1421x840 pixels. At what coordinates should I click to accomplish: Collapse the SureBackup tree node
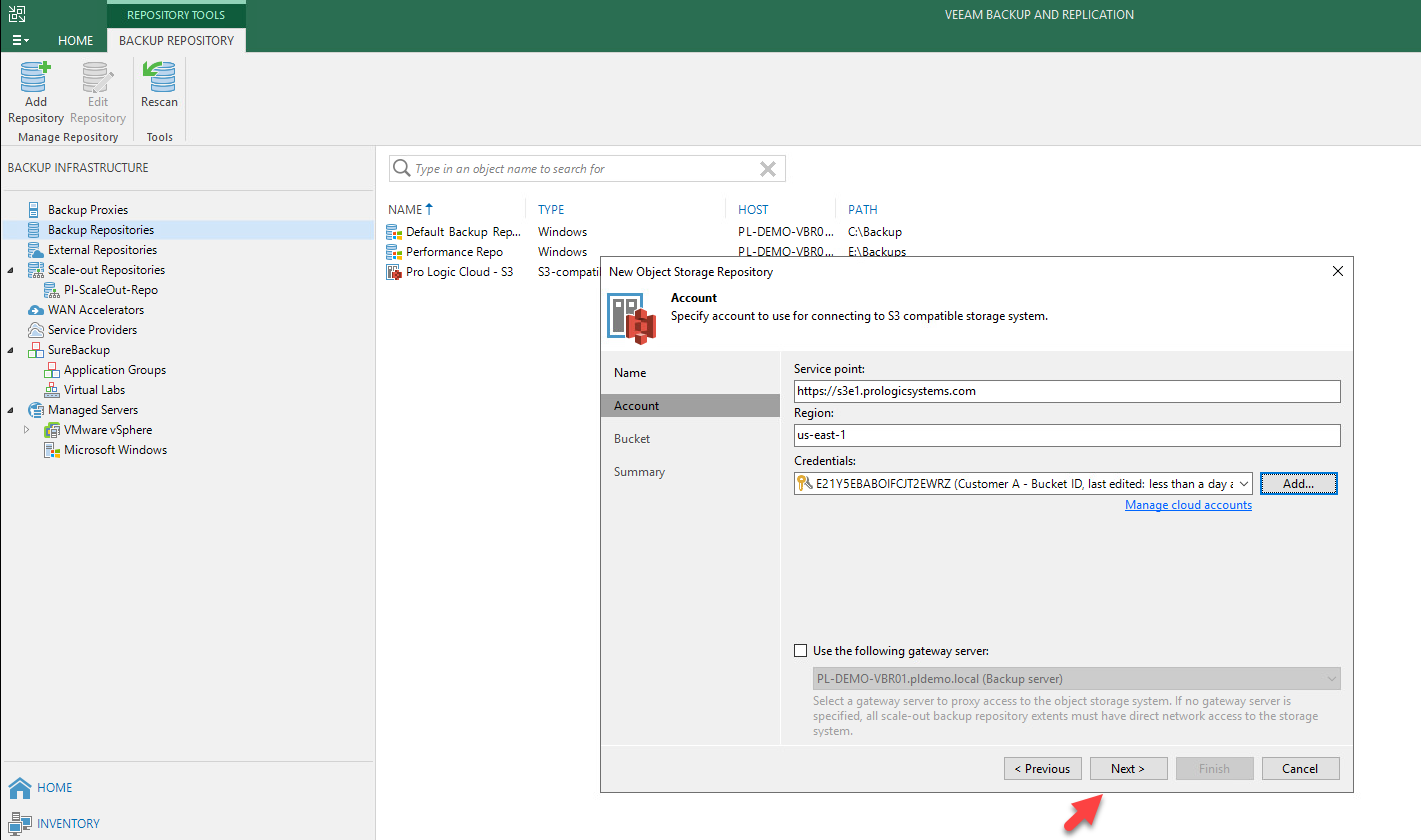(11, 350)
